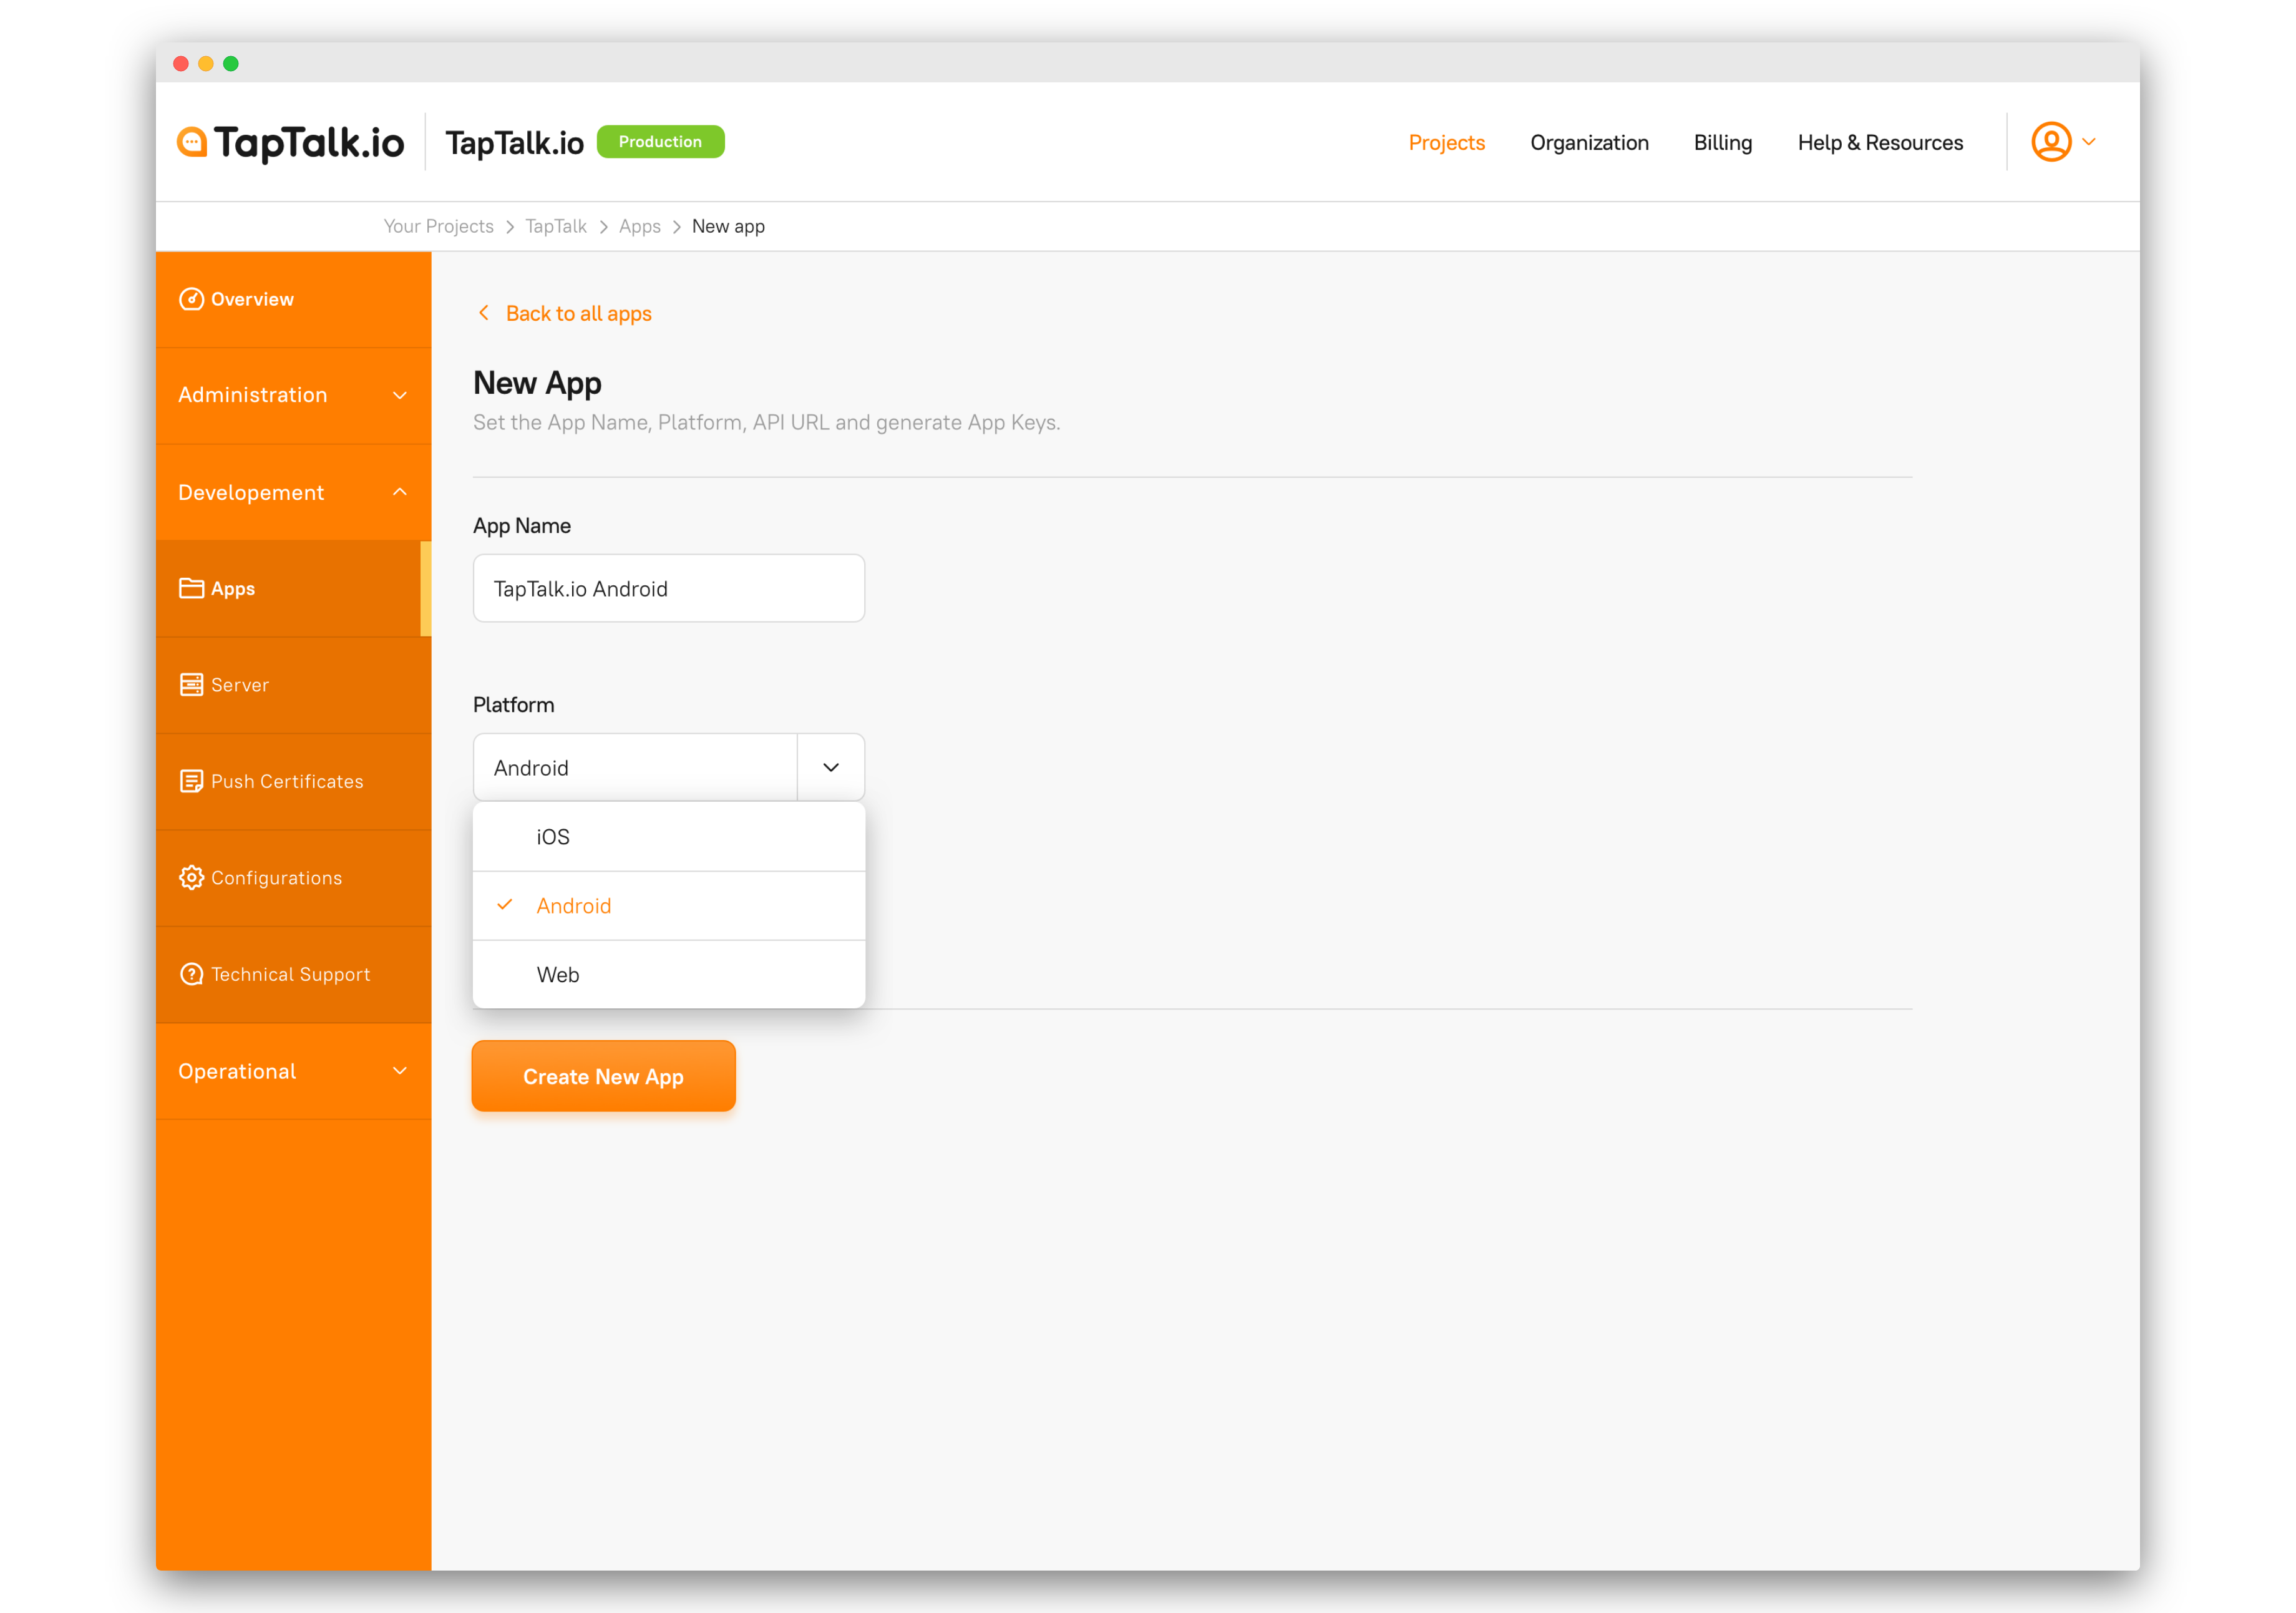This screenshot has width=2296, height=1613.
Task: Toggle the Platform dropdown arrow
Action: click(831, 767)
